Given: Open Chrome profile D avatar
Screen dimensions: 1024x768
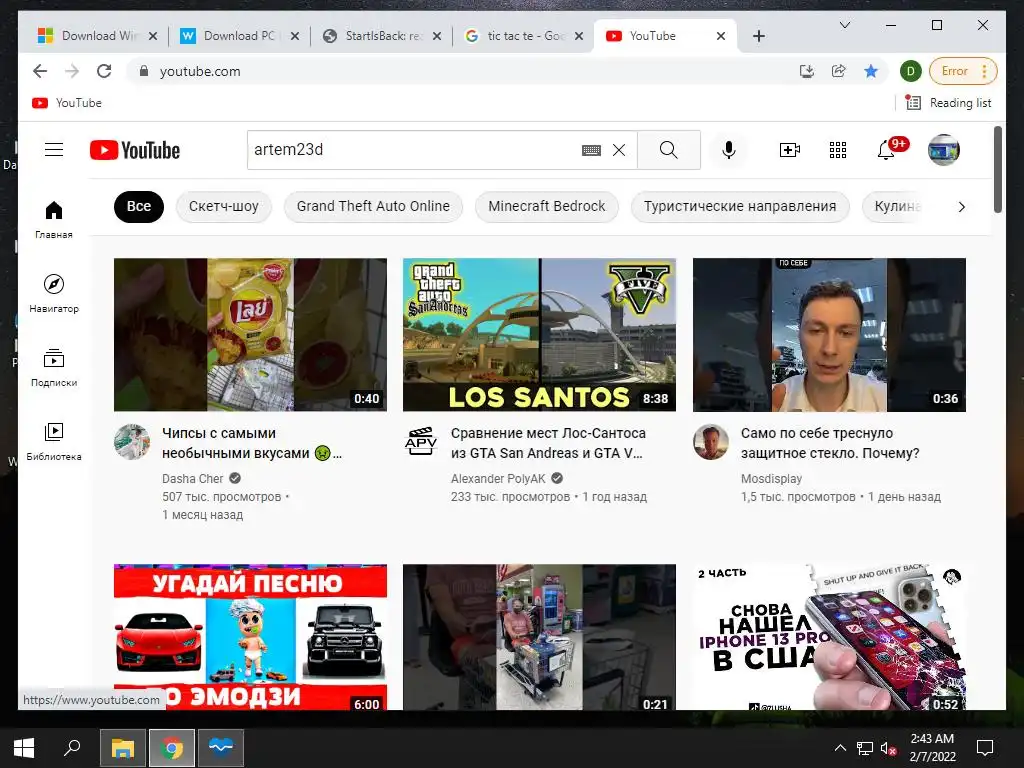Looking at the screenshot, I should pos(910,71).
